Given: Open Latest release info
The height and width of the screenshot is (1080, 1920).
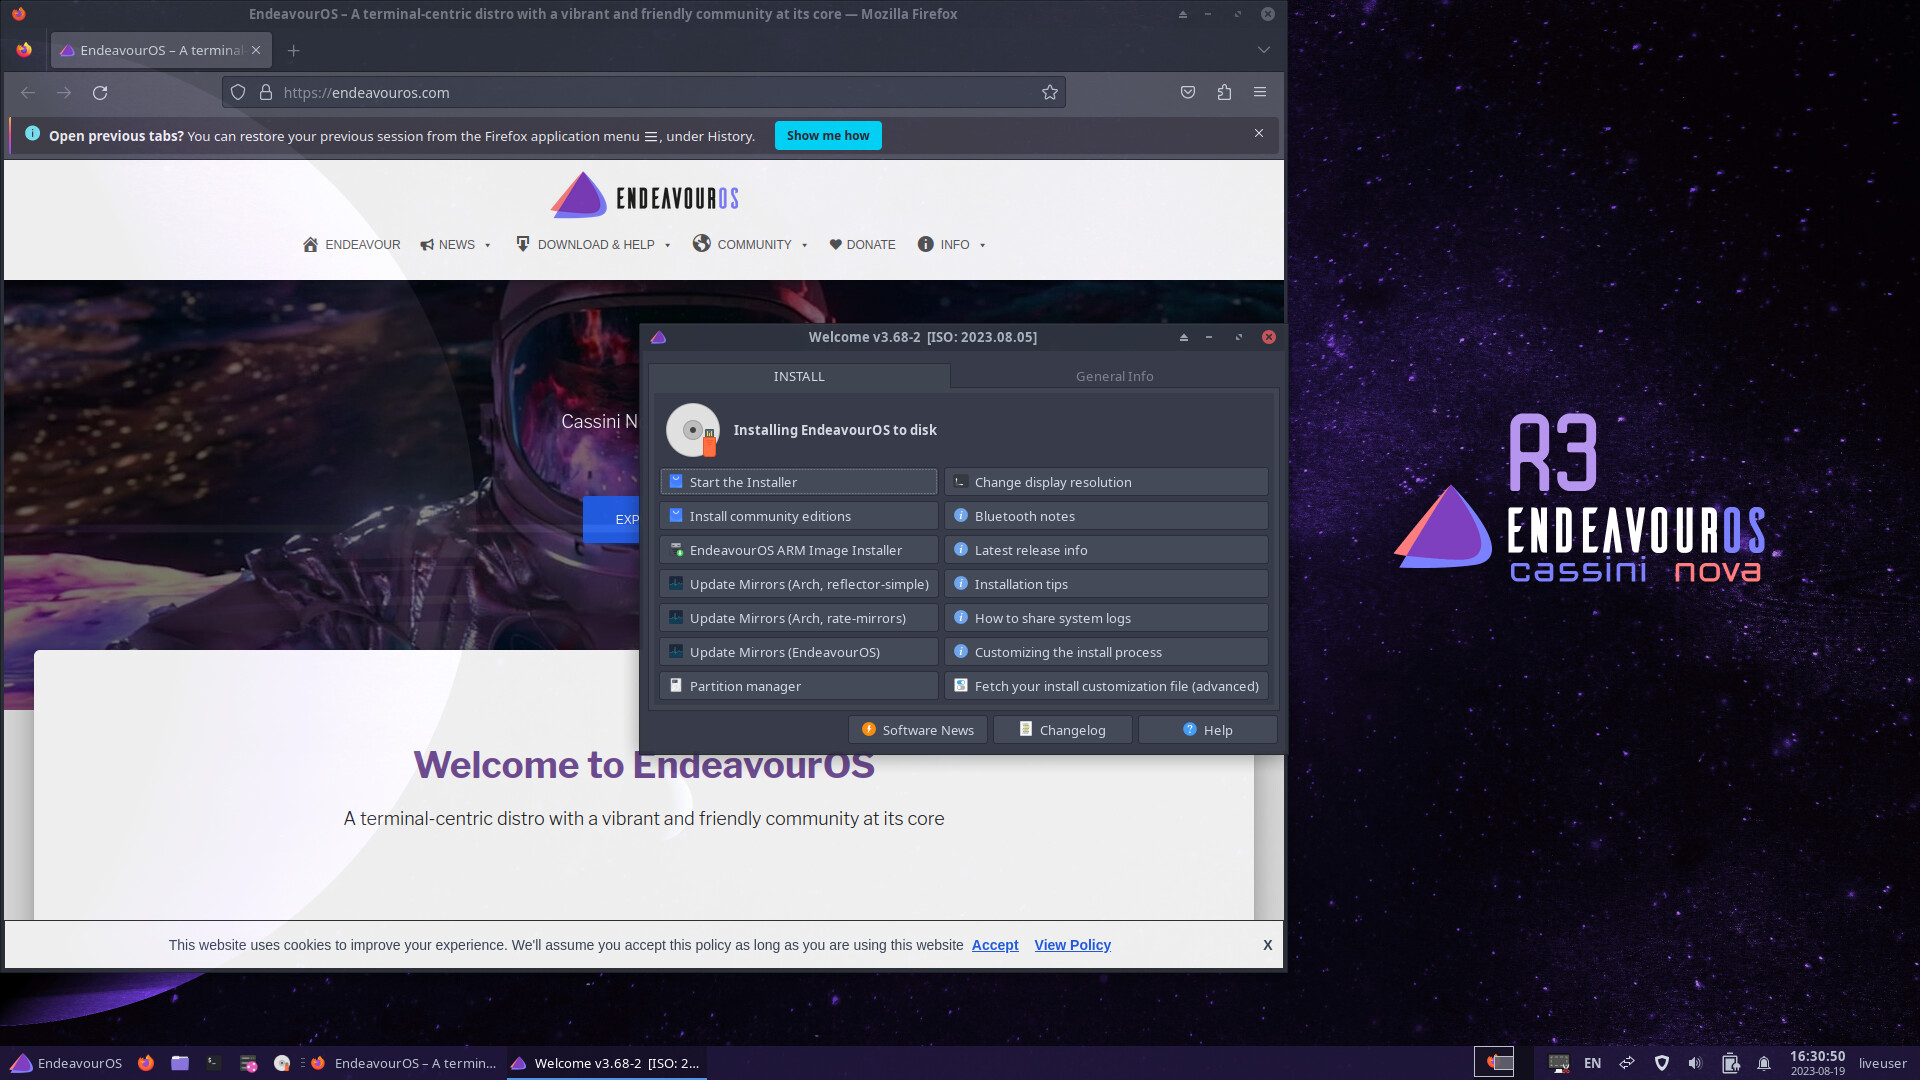Looking at the screenshot, I should pyautogui.click(x=1106, y=550).
